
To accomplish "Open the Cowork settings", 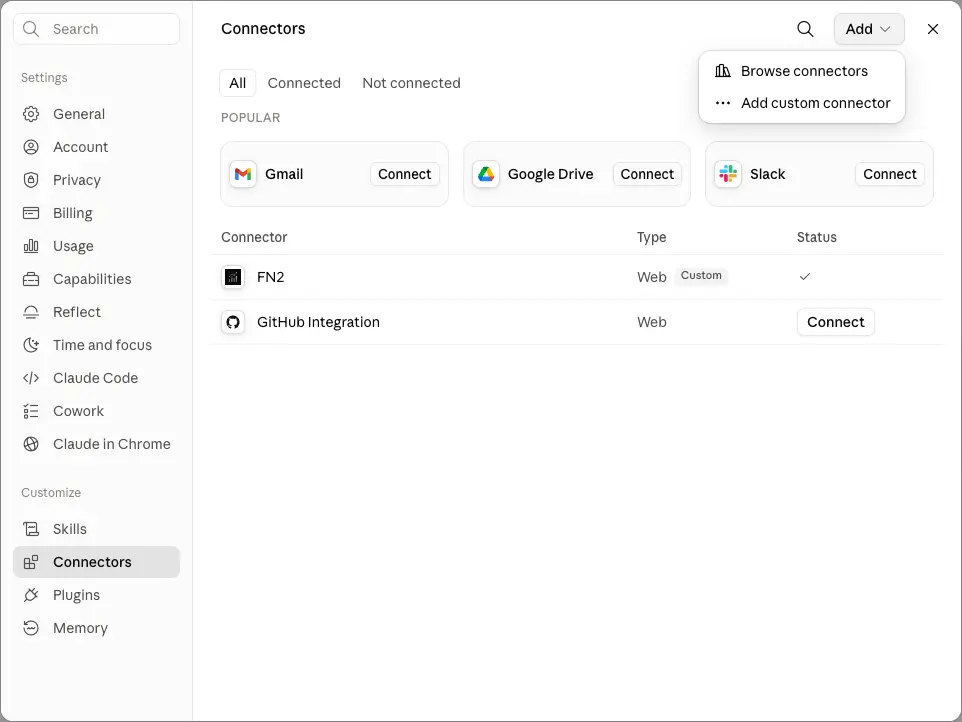I will coord(96,411).
